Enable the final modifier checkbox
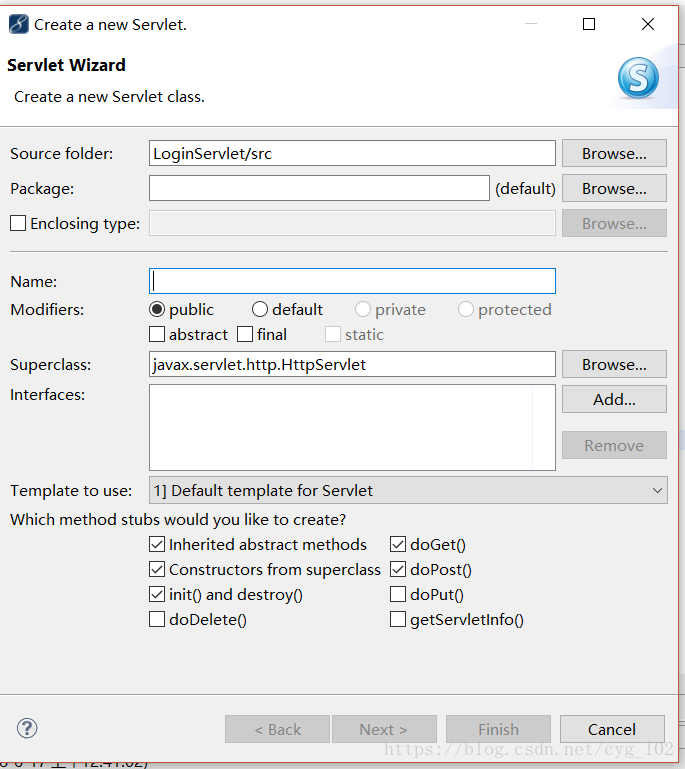The width and height of the screenshot is (685, 769). pos(245,334)
